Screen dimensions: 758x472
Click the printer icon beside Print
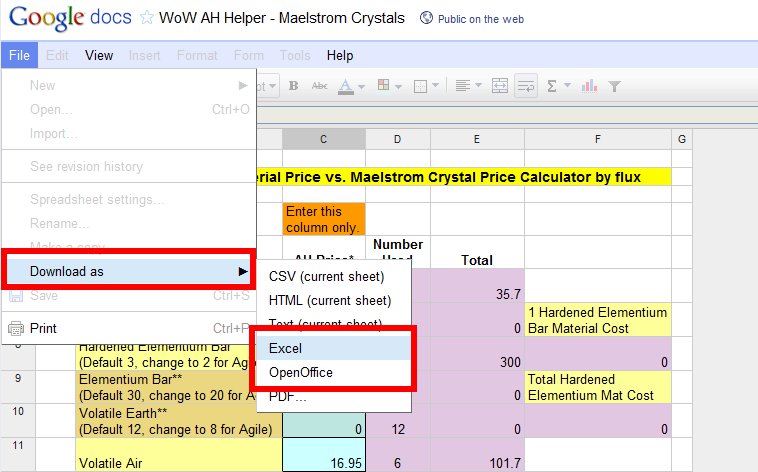point(16,329)
